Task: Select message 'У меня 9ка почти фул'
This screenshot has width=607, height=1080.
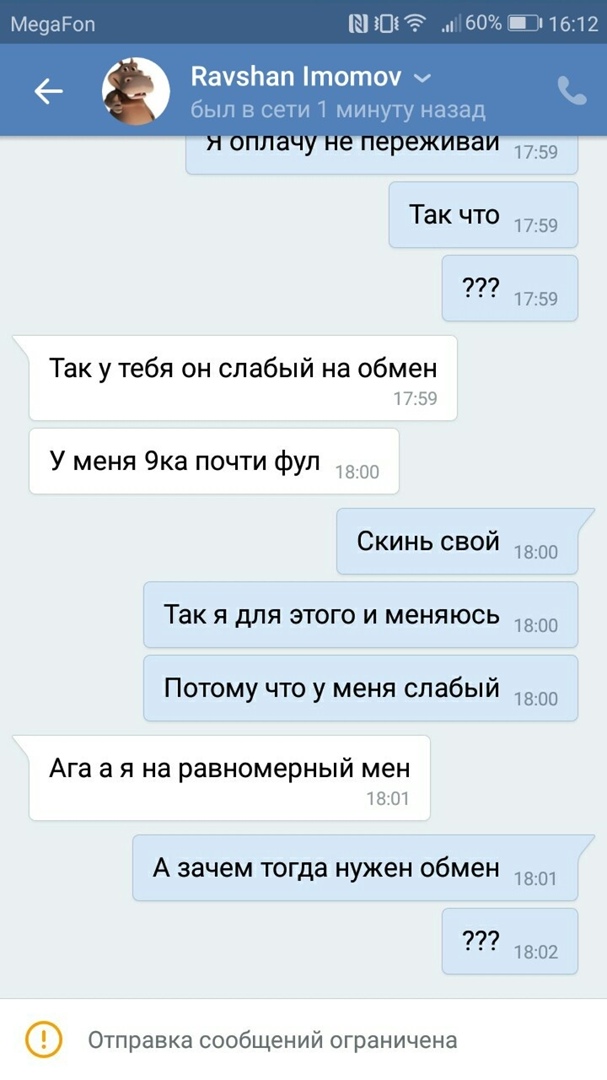Action: click(x=214, y=461)
